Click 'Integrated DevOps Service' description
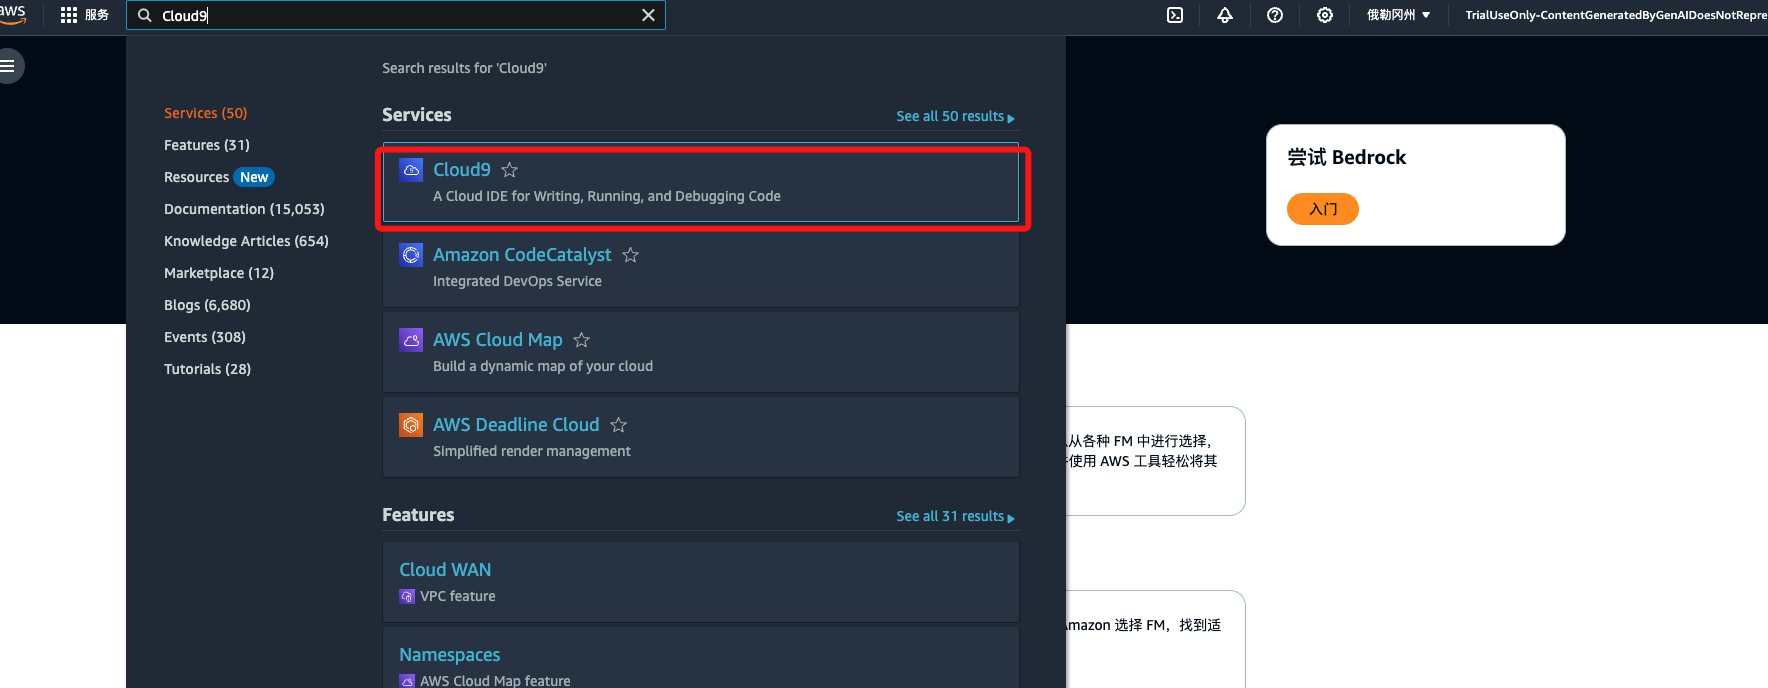The height and width of the screenshot is (688, 1768). tap(517, 281)
